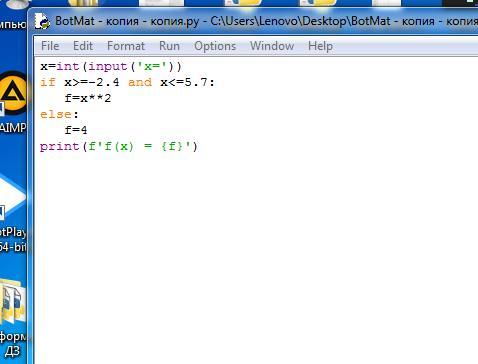Place cursor after f=4

click(88, 130)
